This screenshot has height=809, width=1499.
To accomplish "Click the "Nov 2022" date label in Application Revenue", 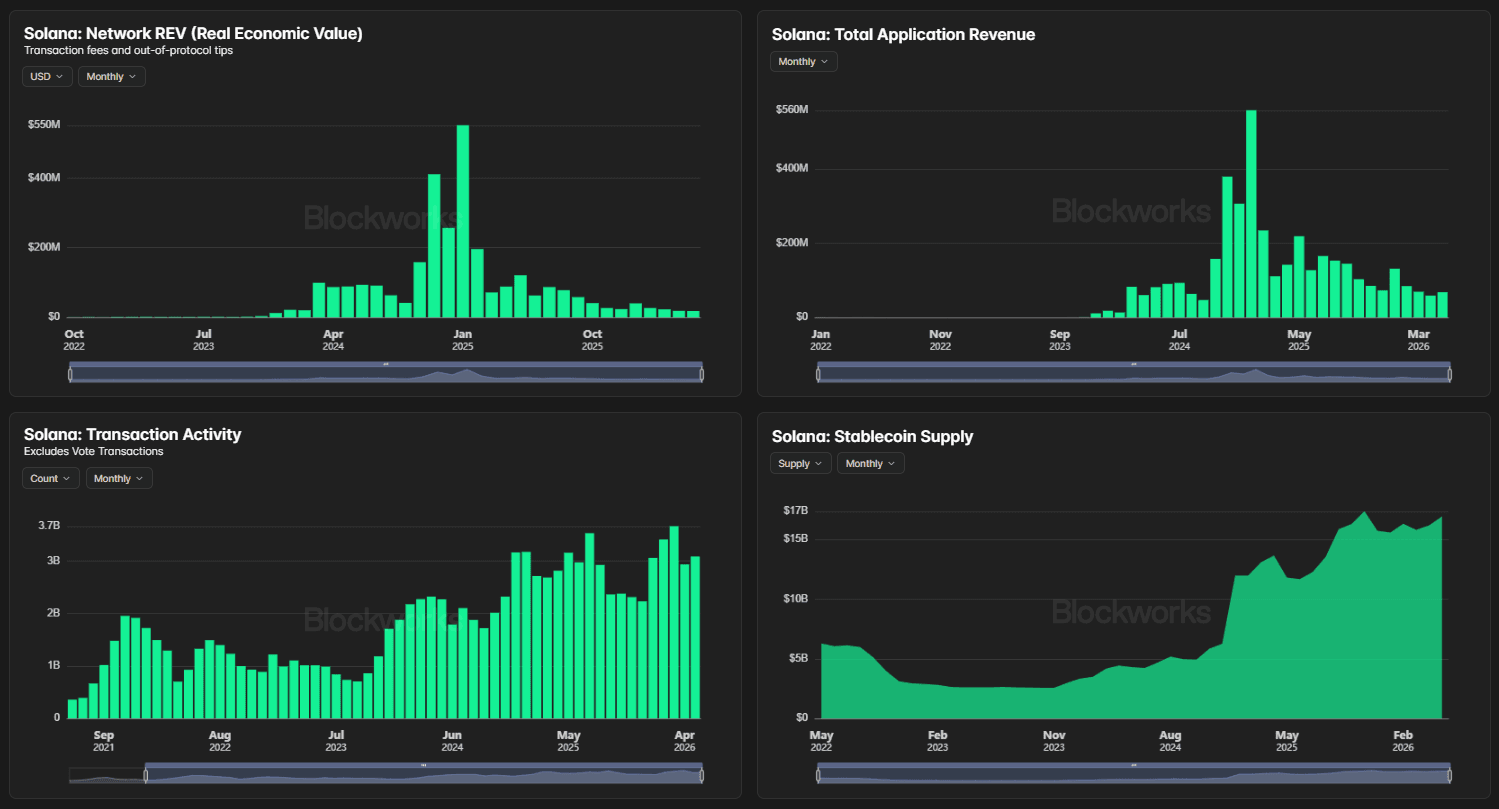I will click(940, 340).
